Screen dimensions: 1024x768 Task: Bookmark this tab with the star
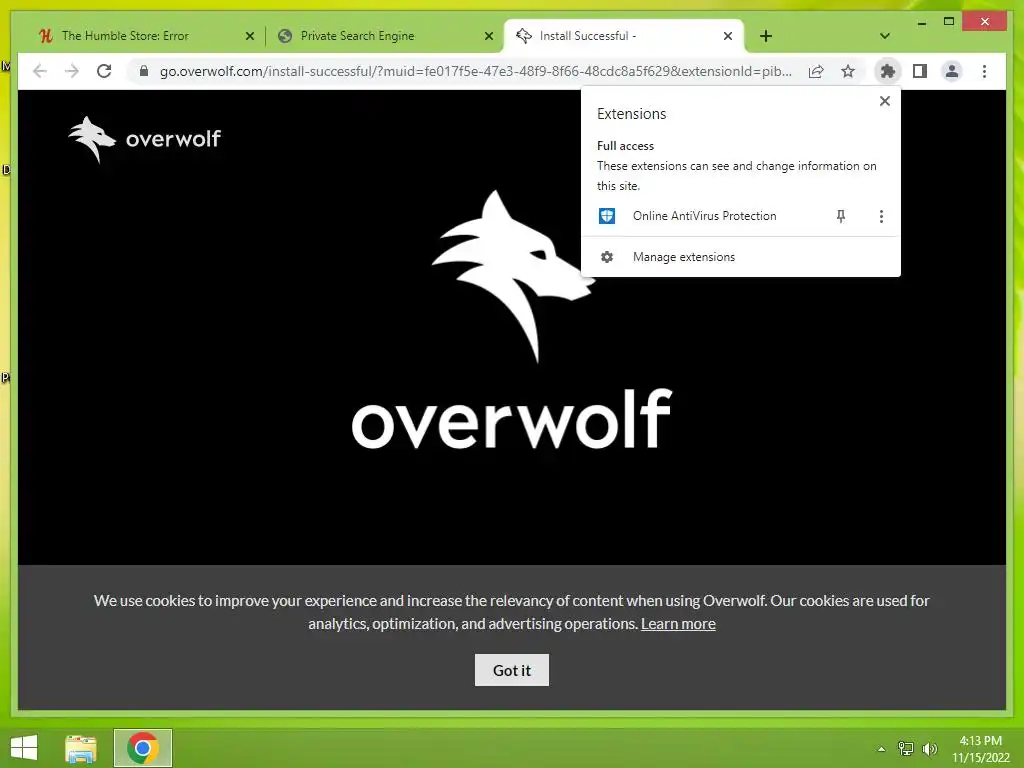point(848,71)
